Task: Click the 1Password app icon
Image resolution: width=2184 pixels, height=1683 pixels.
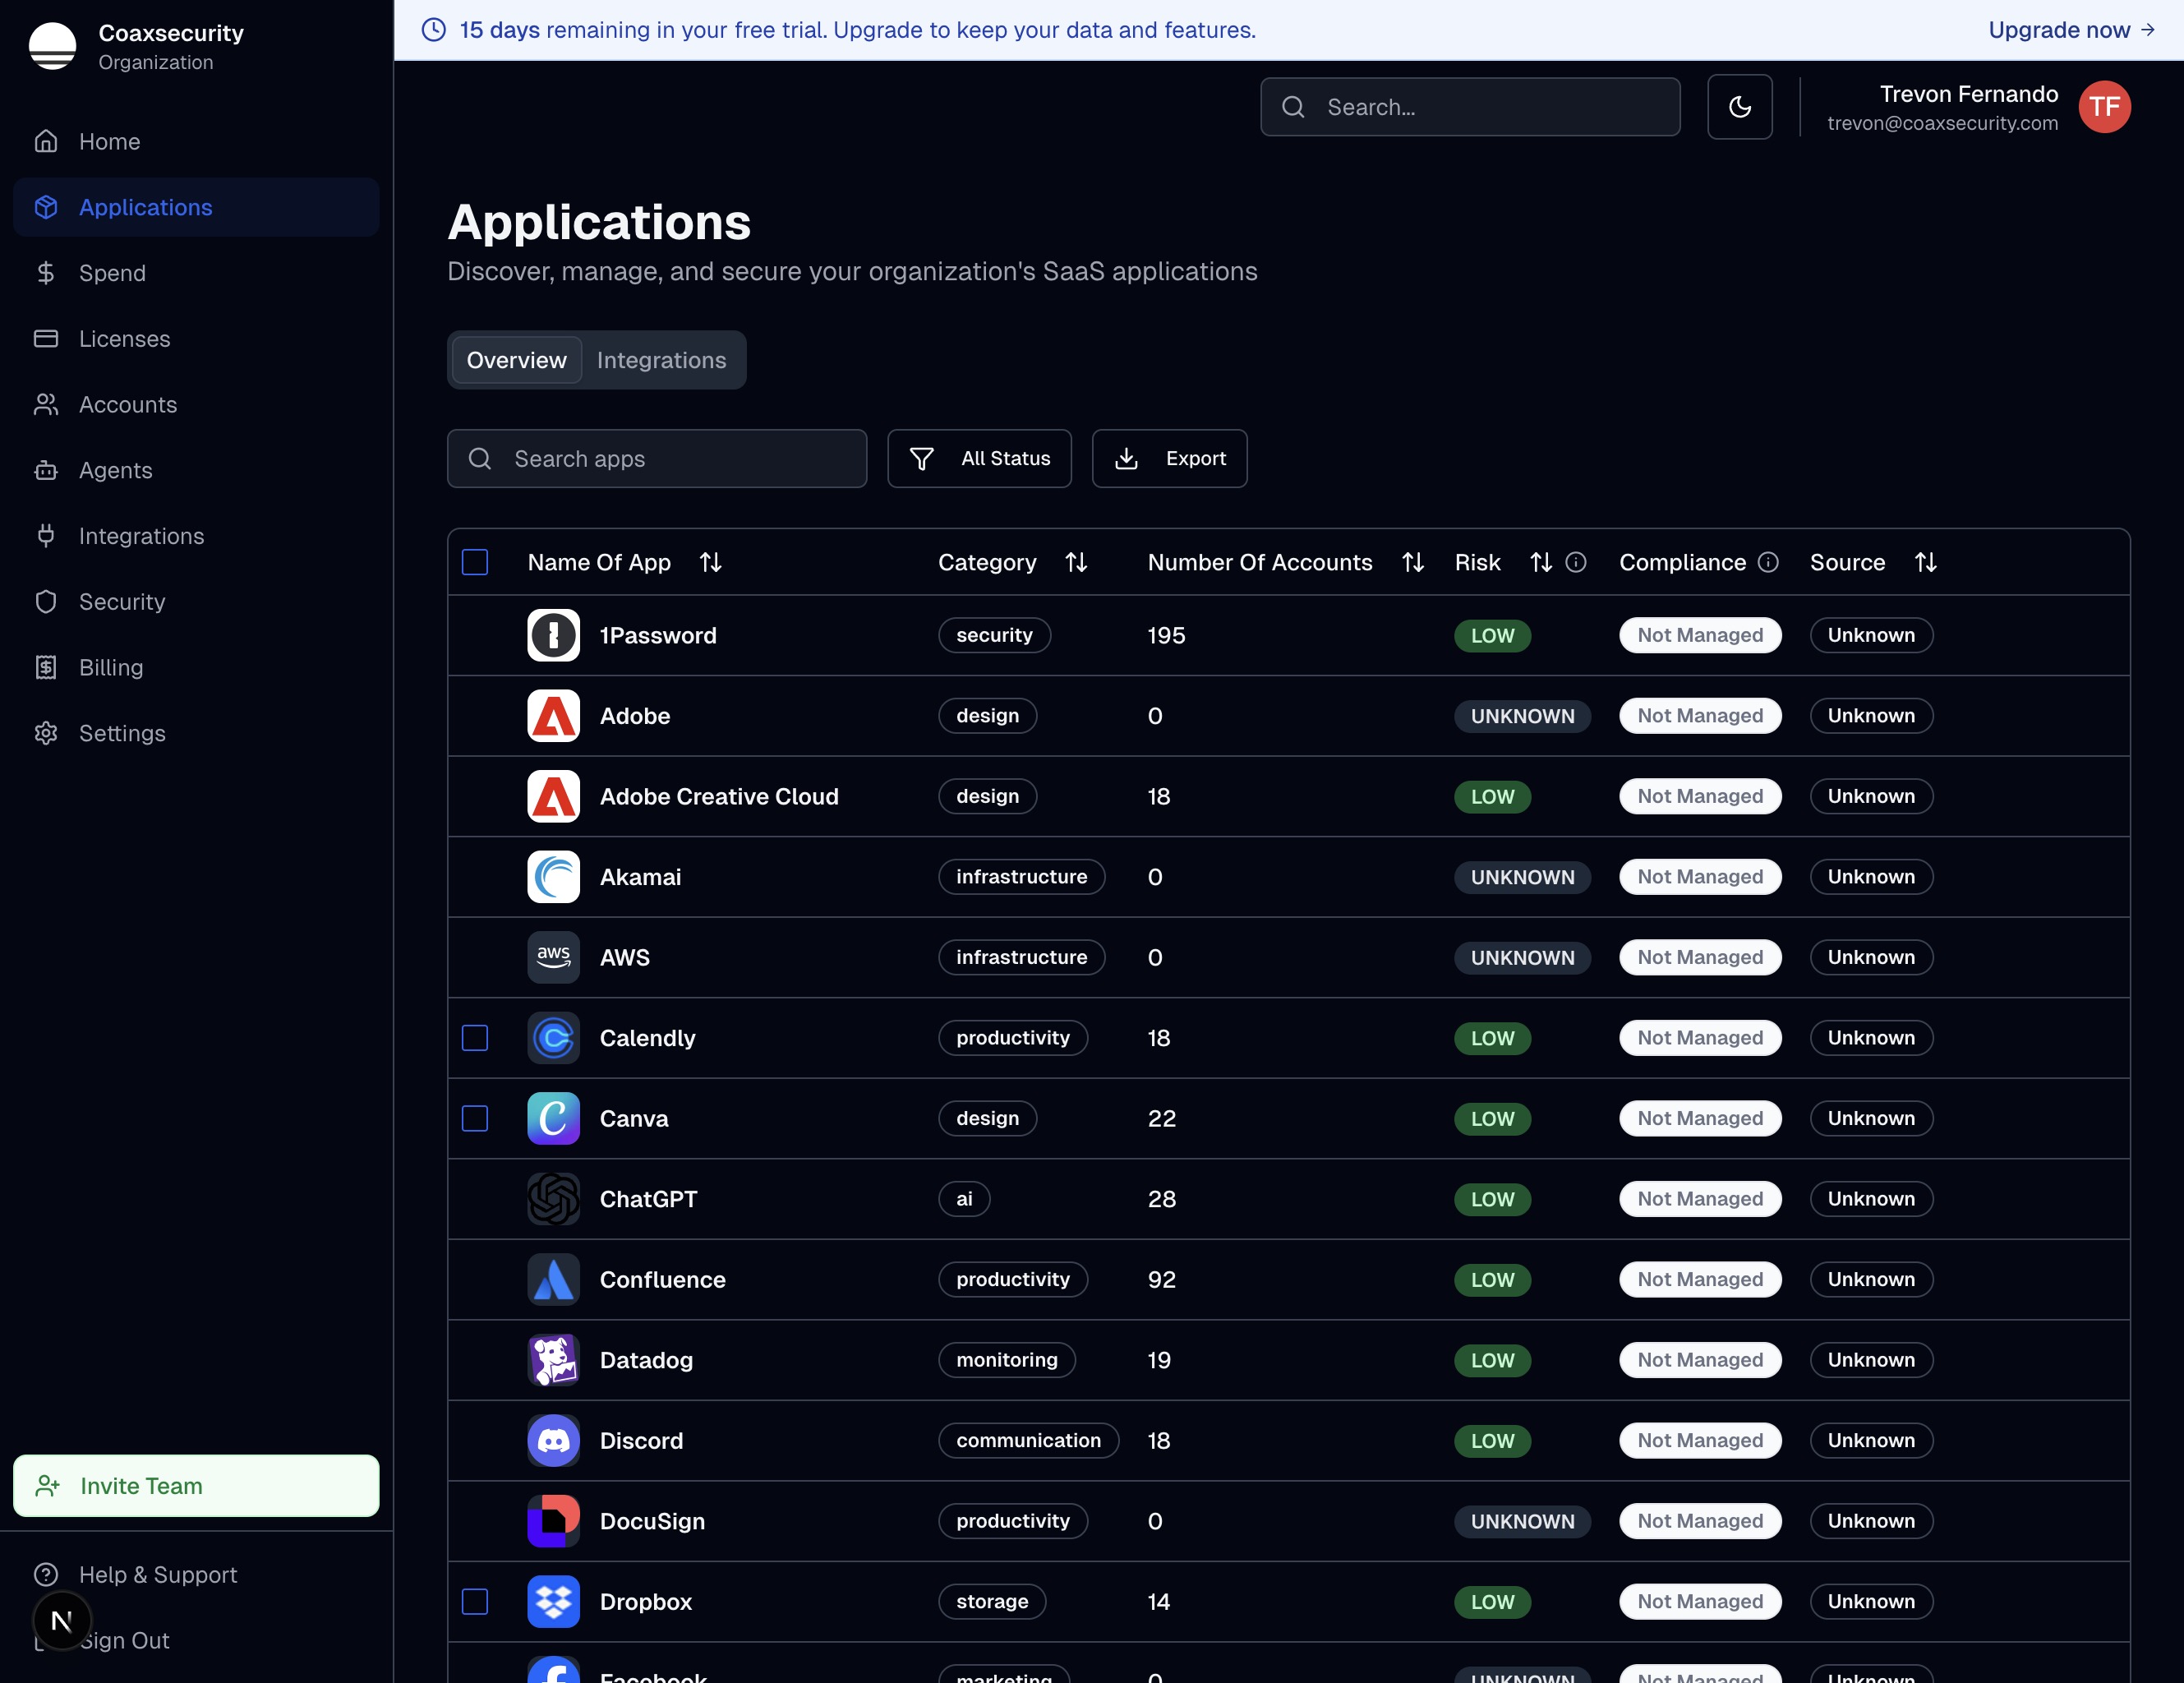Action: pos(553,635)
